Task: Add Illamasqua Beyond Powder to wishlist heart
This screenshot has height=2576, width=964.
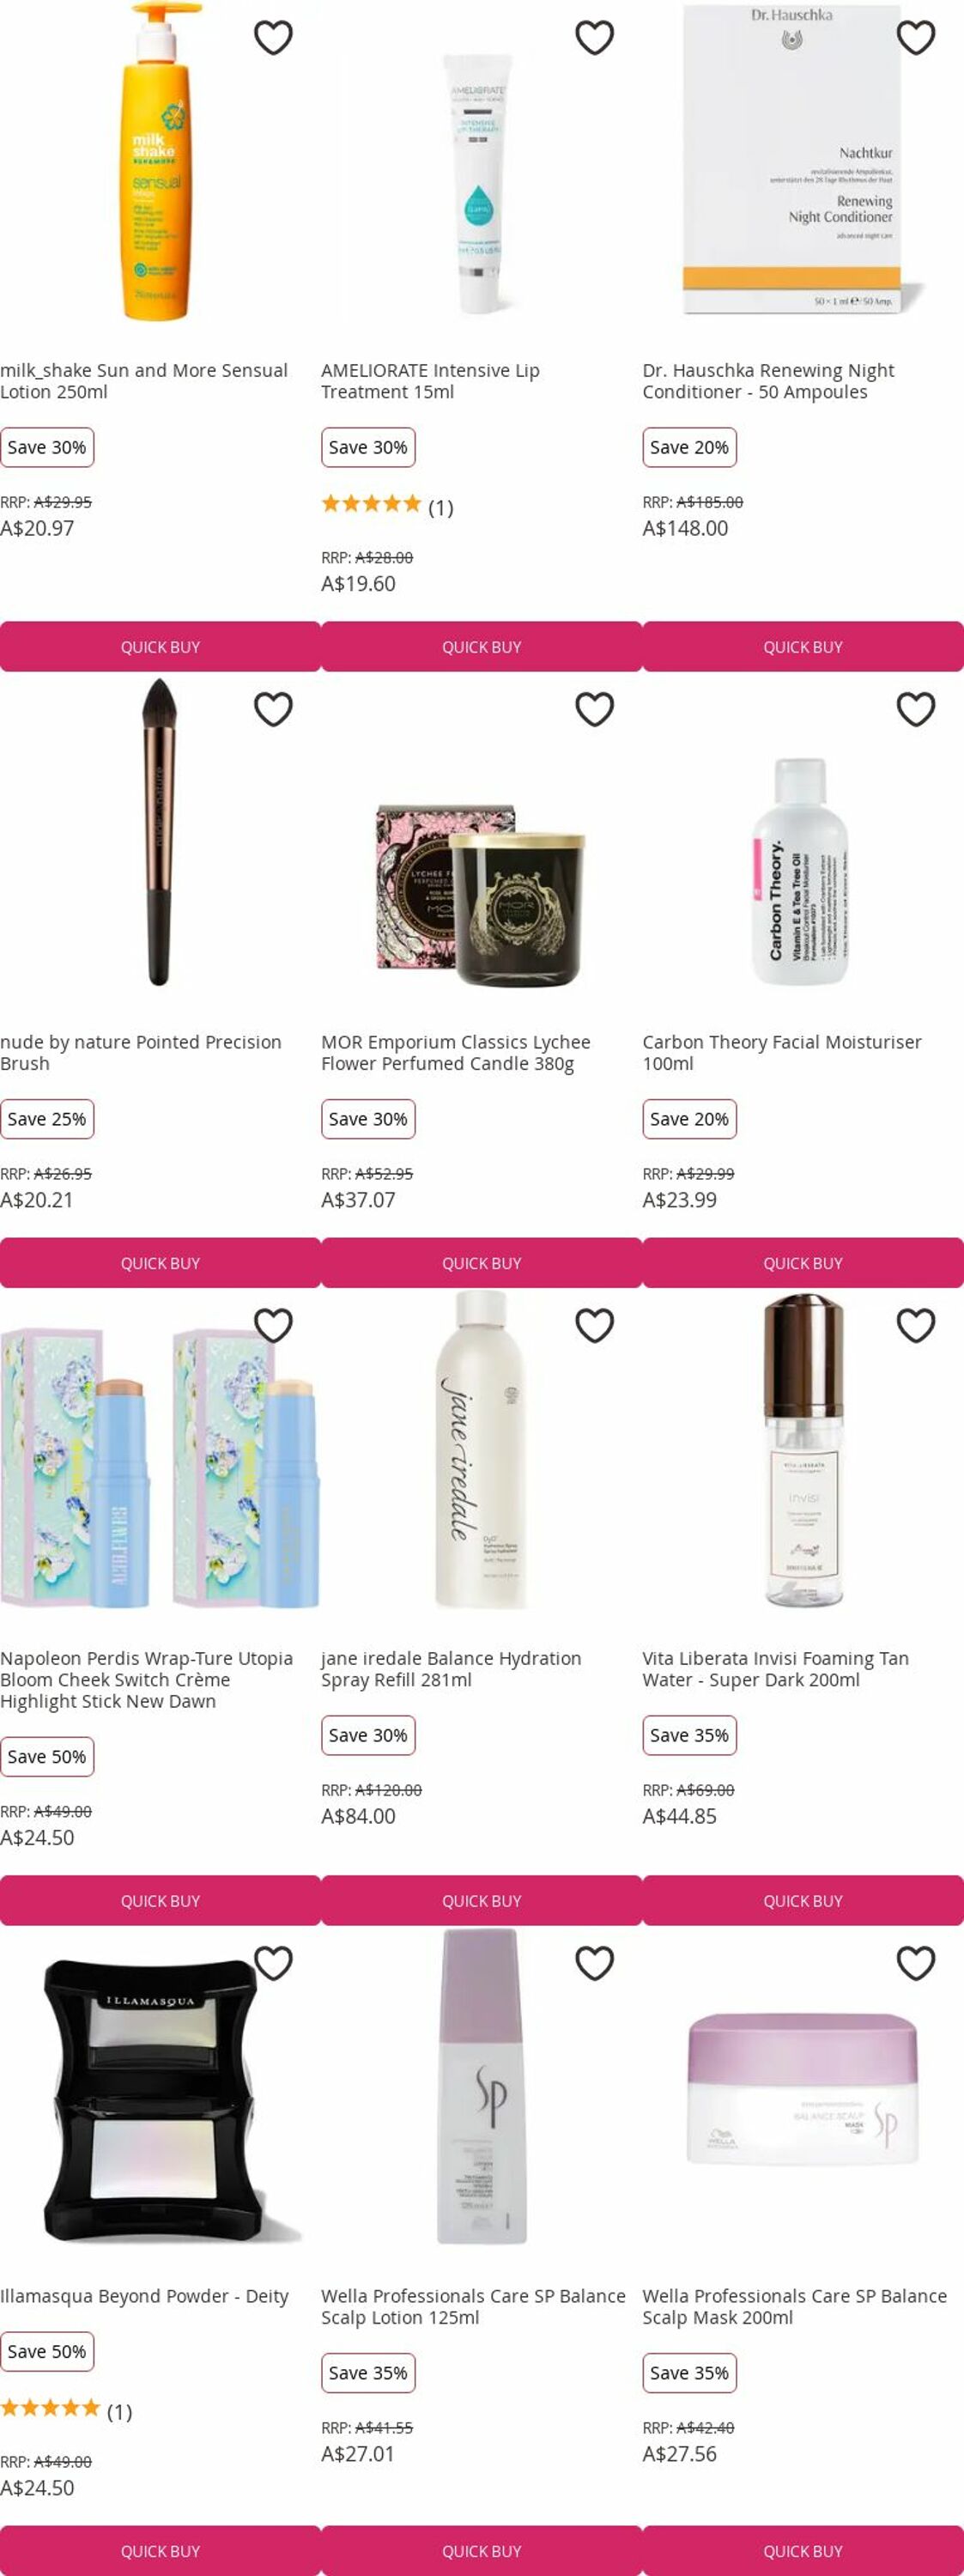Action: [273, 1963]
